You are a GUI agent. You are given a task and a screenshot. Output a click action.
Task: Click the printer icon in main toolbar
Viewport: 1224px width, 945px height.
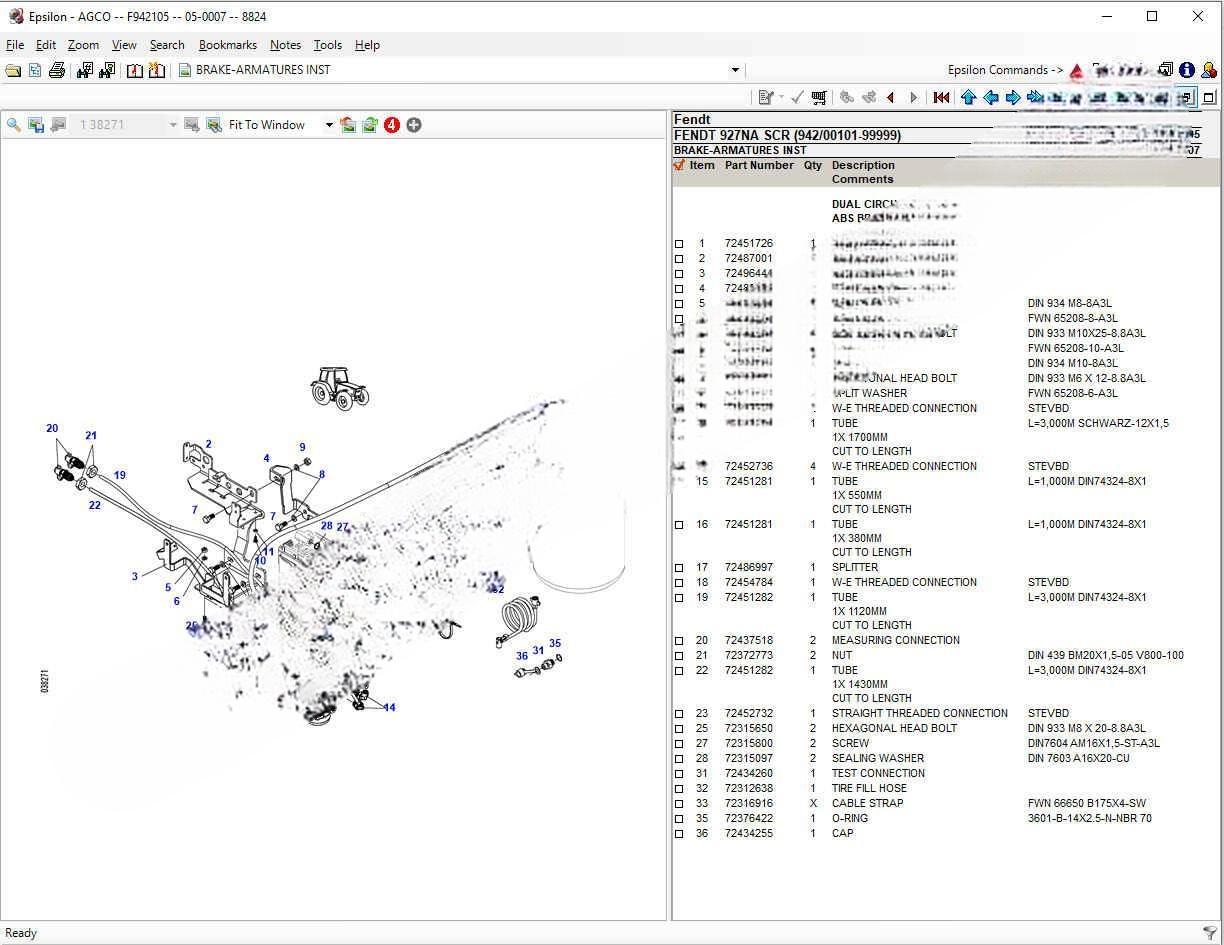click(x=57, y=70)
